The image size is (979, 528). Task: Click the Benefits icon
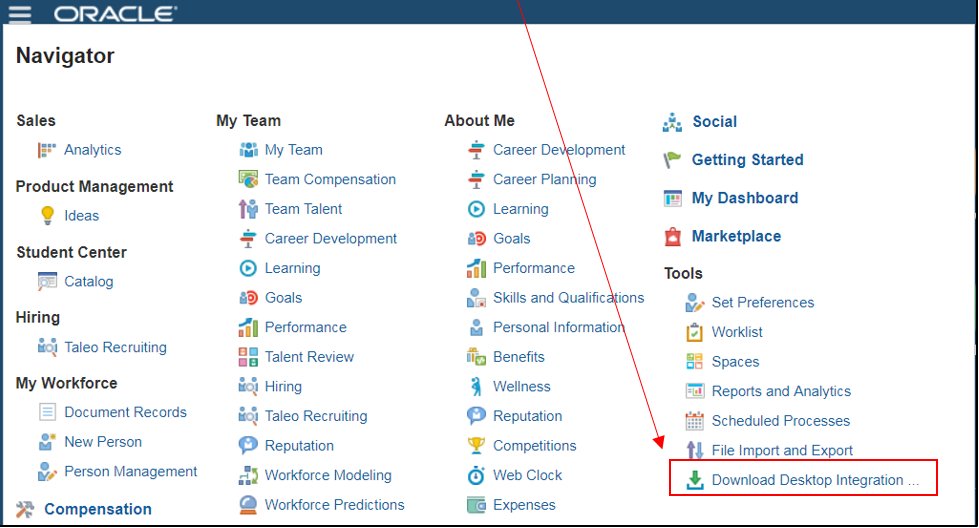tap(476, 357)
